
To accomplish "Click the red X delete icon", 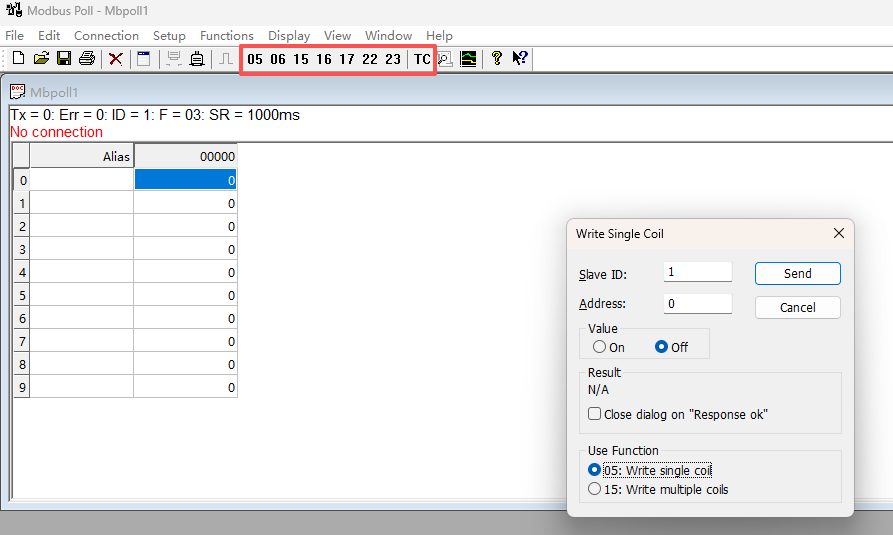I will point(116,59).
